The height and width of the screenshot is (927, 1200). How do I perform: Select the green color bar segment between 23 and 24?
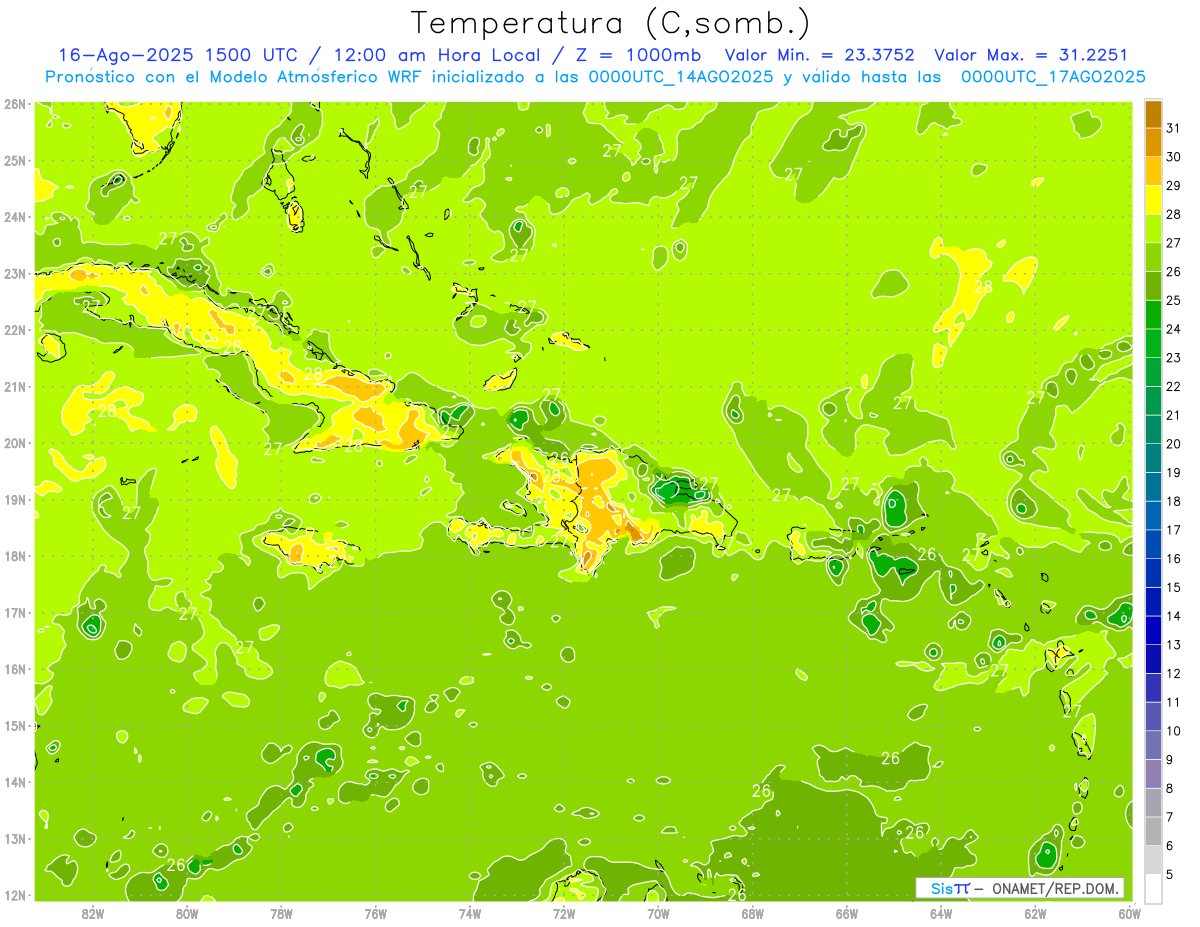tap(1153, 343)
